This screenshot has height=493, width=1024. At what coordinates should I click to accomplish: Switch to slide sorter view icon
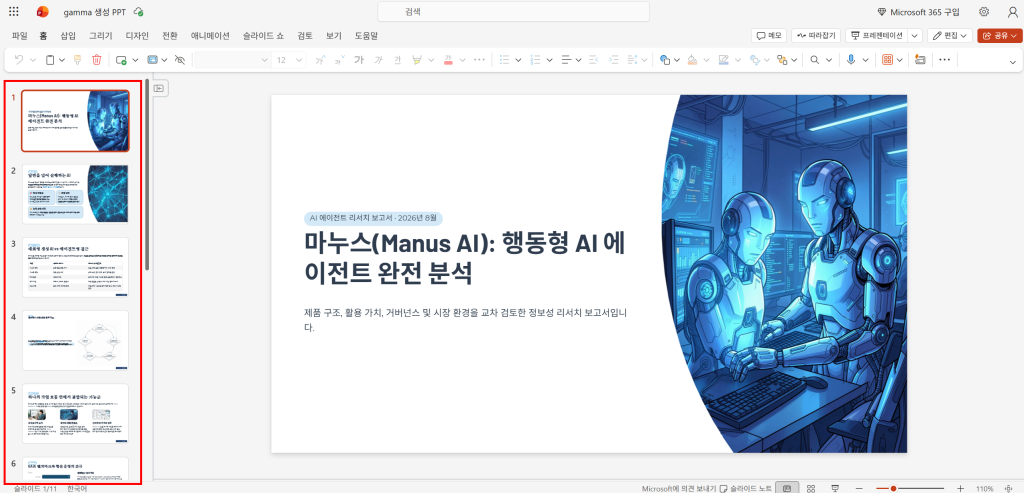[x=810, y=488]
